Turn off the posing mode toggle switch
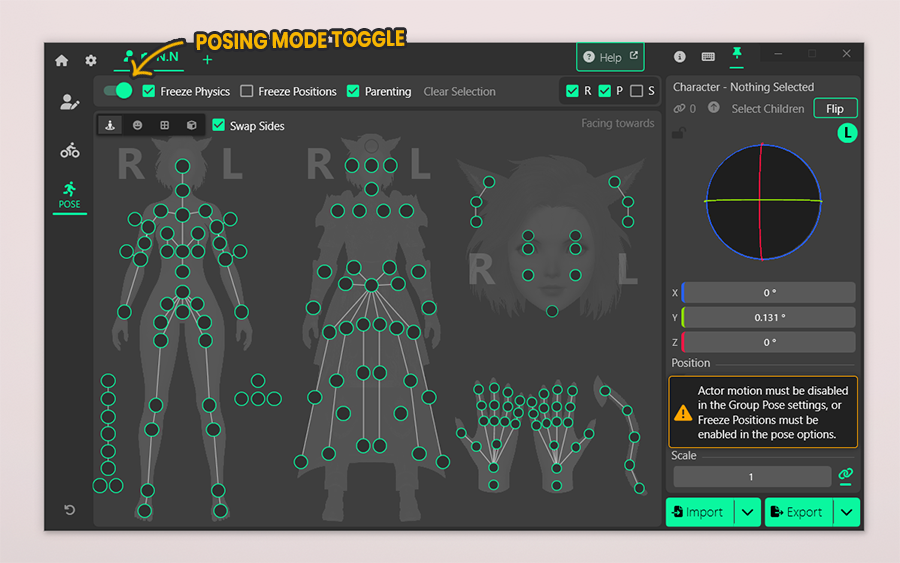Viewport: 900px width, 563px height. [118, 91]
